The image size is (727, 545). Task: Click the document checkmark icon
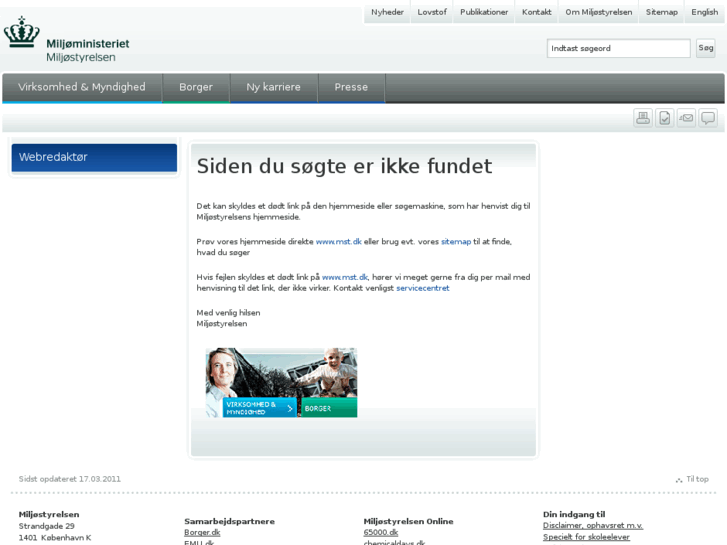pos(664,118)
